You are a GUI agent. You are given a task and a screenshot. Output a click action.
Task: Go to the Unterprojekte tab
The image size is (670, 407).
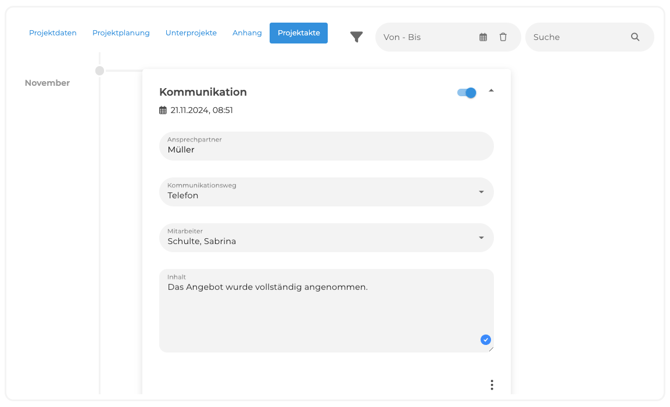point(191,33)
